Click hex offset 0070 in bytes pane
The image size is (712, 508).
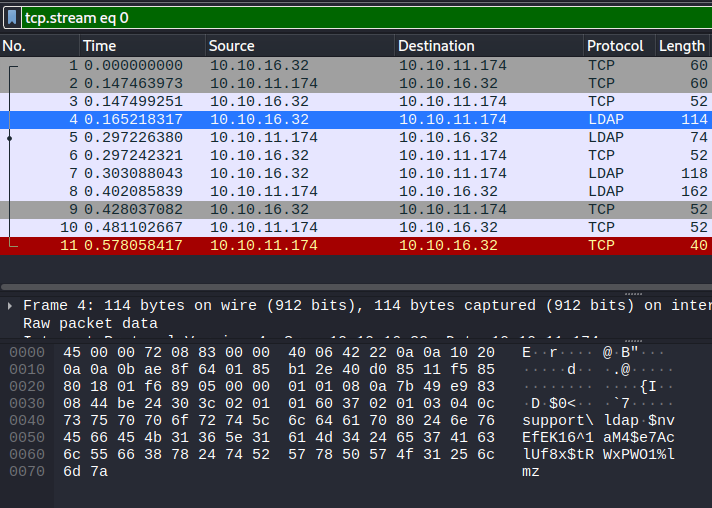coord(27,472)
